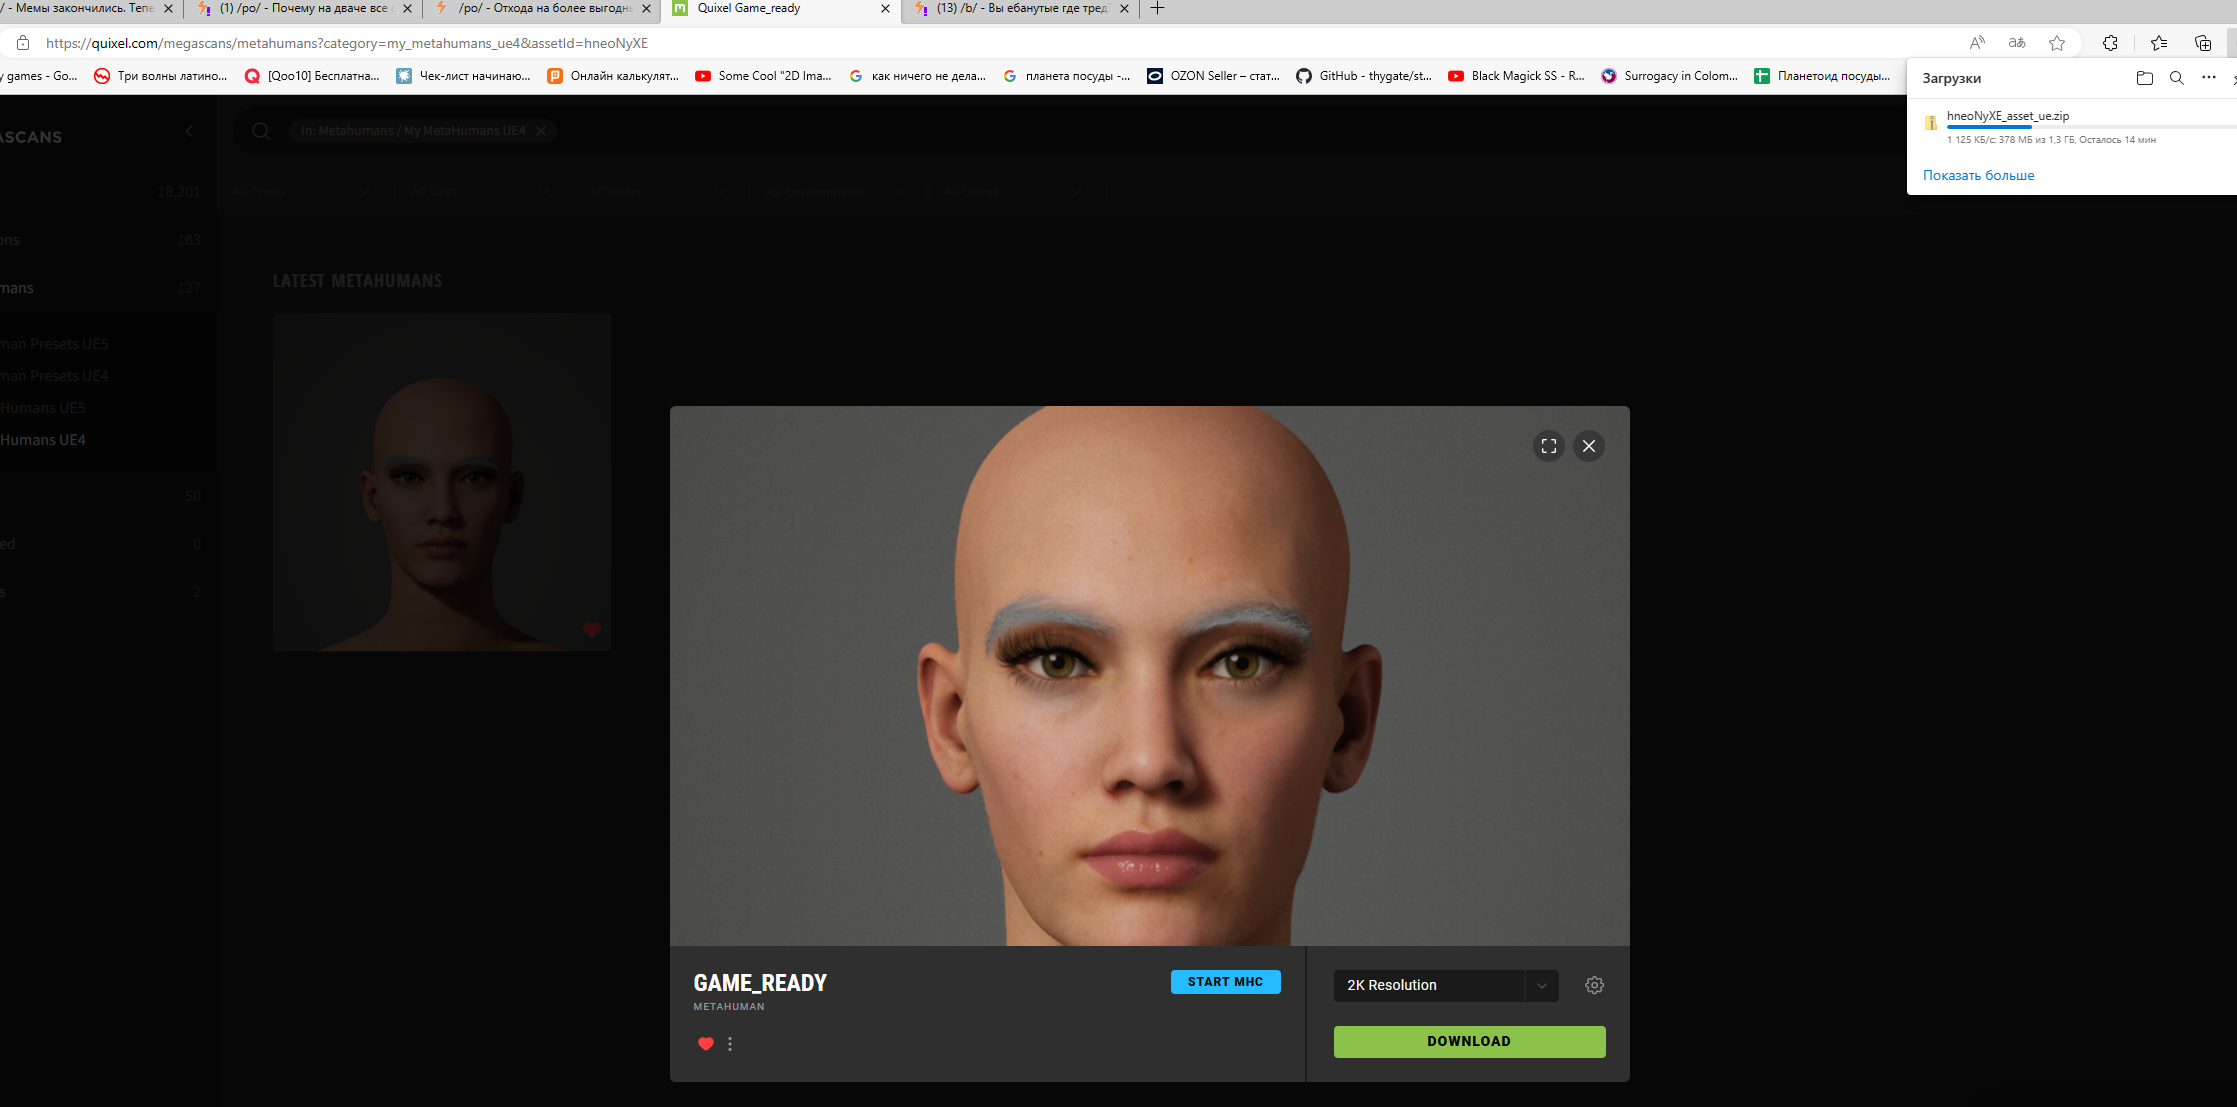Screen dimensions: 2237x1107
Task: Open download settings gear icon
Action: pyautogui.click(x=1594, y=985)
